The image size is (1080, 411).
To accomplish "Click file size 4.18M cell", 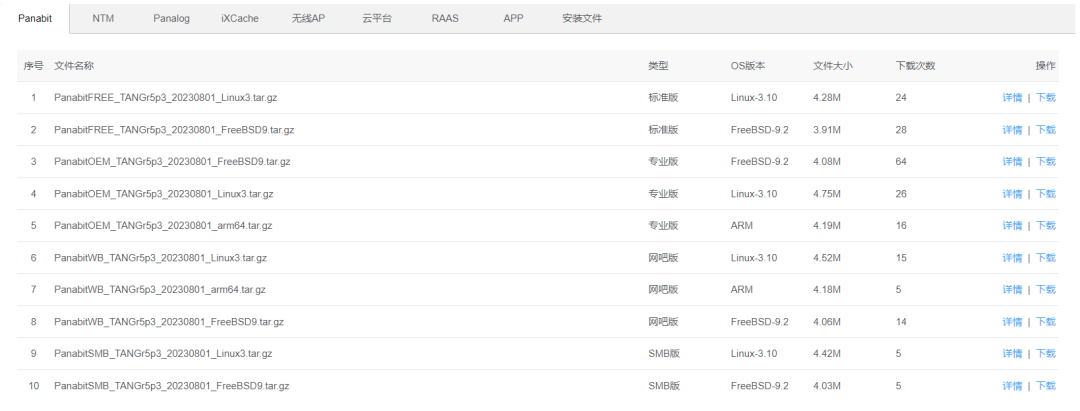I will (827, 290).
